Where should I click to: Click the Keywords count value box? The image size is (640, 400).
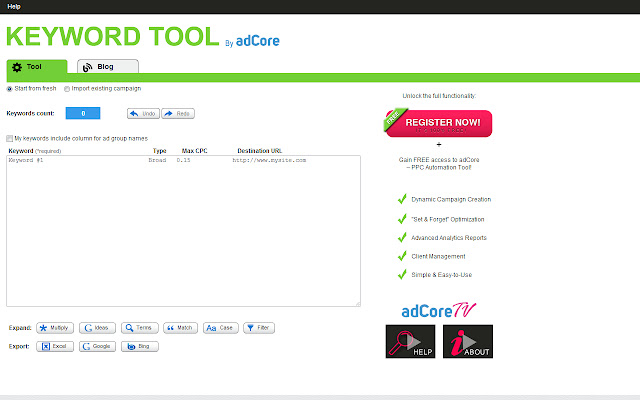coord(83,113)
